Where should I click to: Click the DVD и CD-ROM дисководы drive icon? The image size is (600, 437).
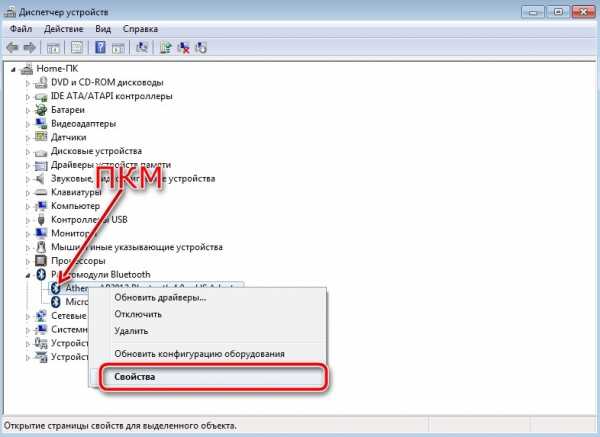41,83
